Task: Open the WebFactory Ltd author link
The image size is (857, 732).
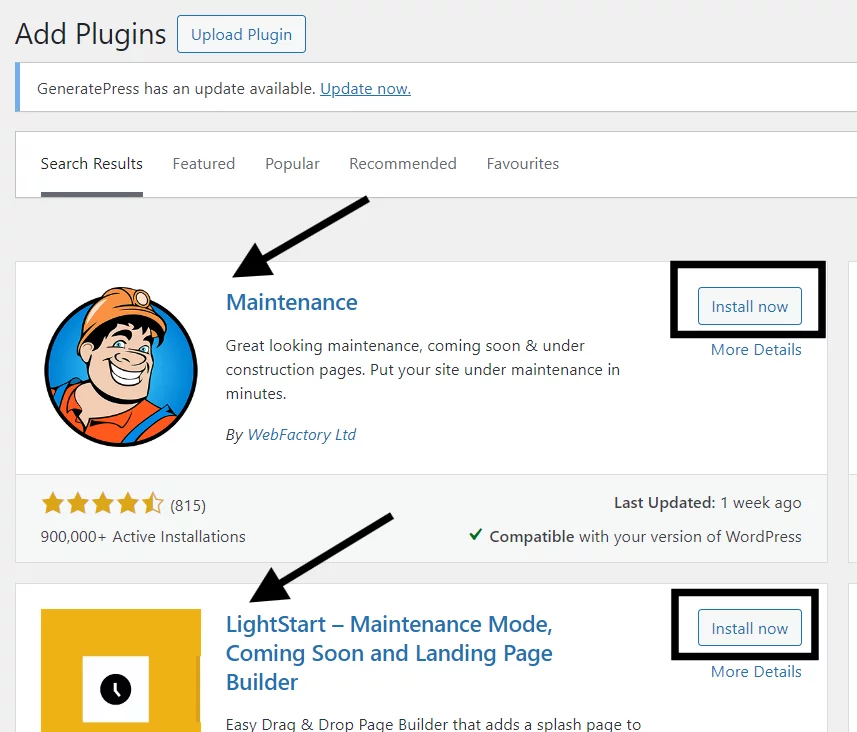Action: [302, 435]
